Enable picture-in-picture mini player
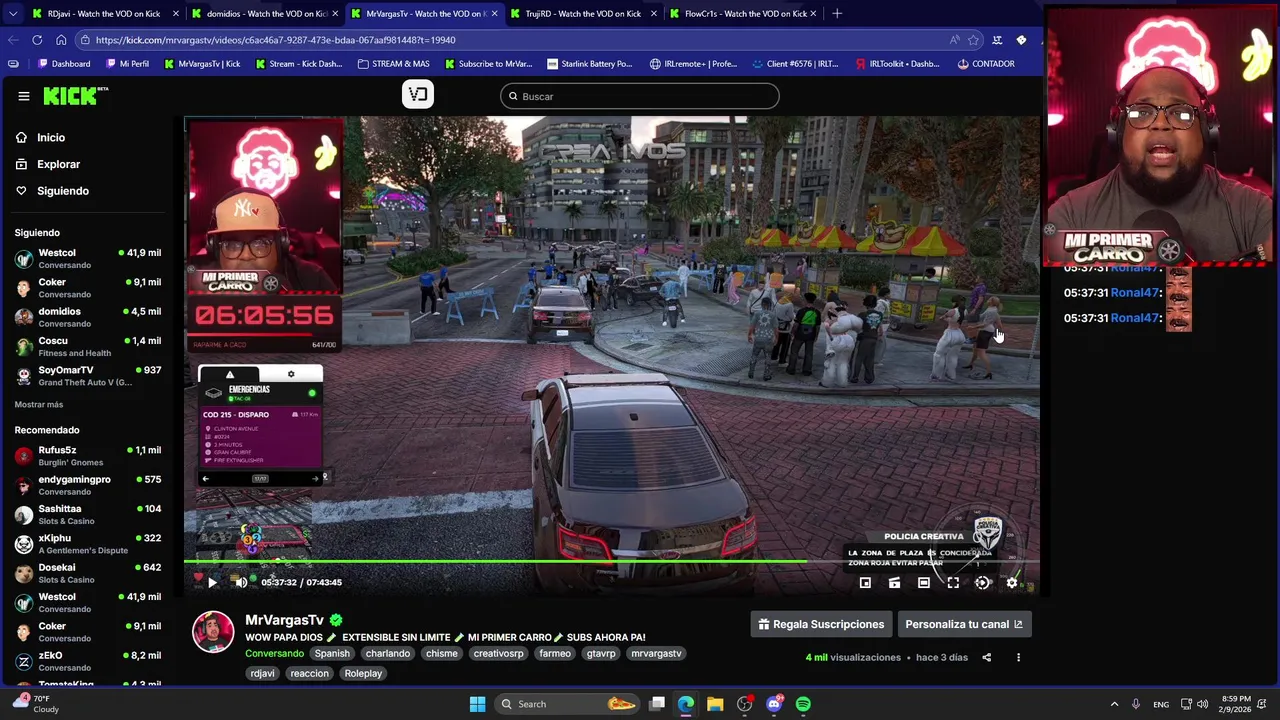The width and height of the screenshot is (1280, 720). click(x=865, y=583)
